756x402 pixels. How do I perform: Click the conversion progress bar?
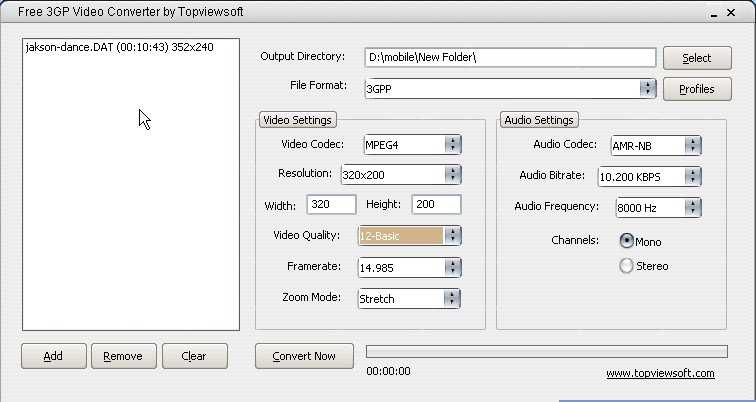(547, 351)
